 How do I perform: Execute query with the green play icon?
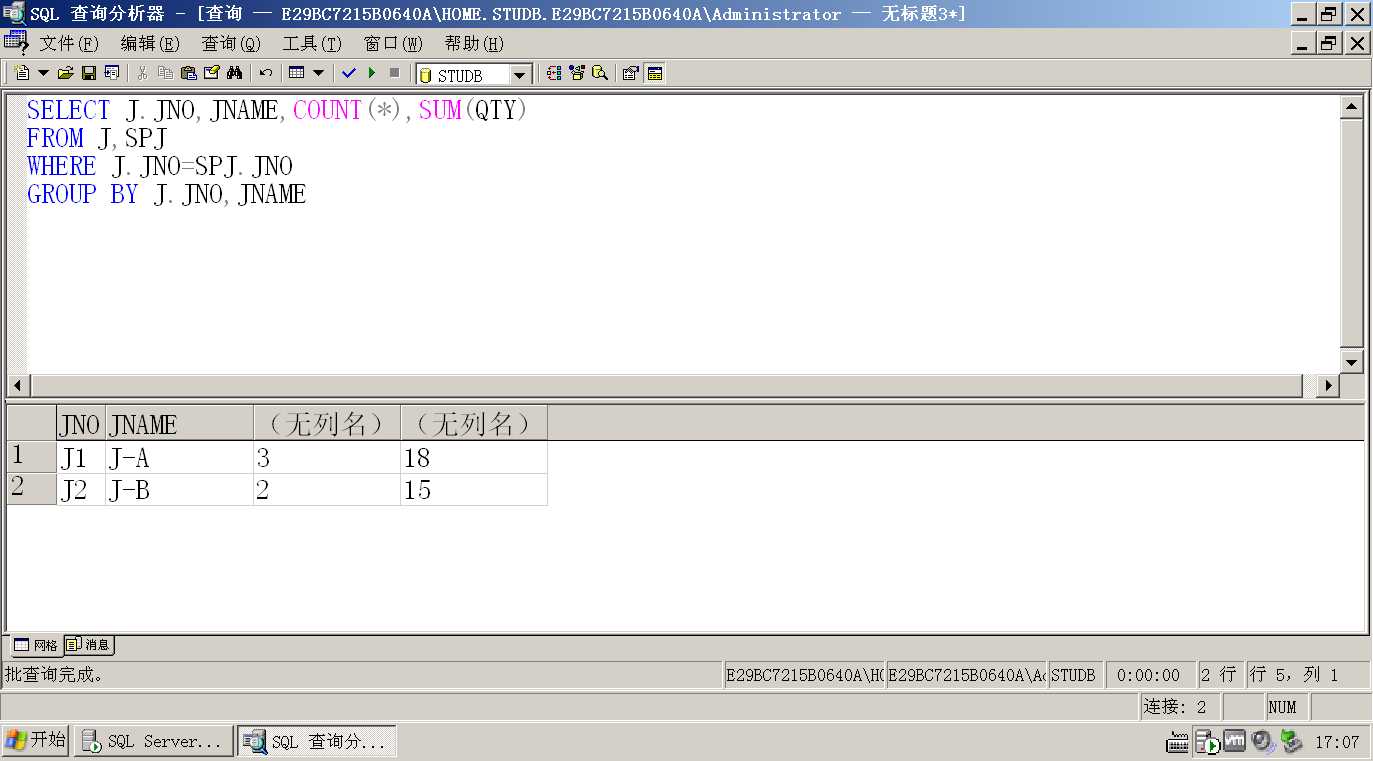[x=372, y=73]
